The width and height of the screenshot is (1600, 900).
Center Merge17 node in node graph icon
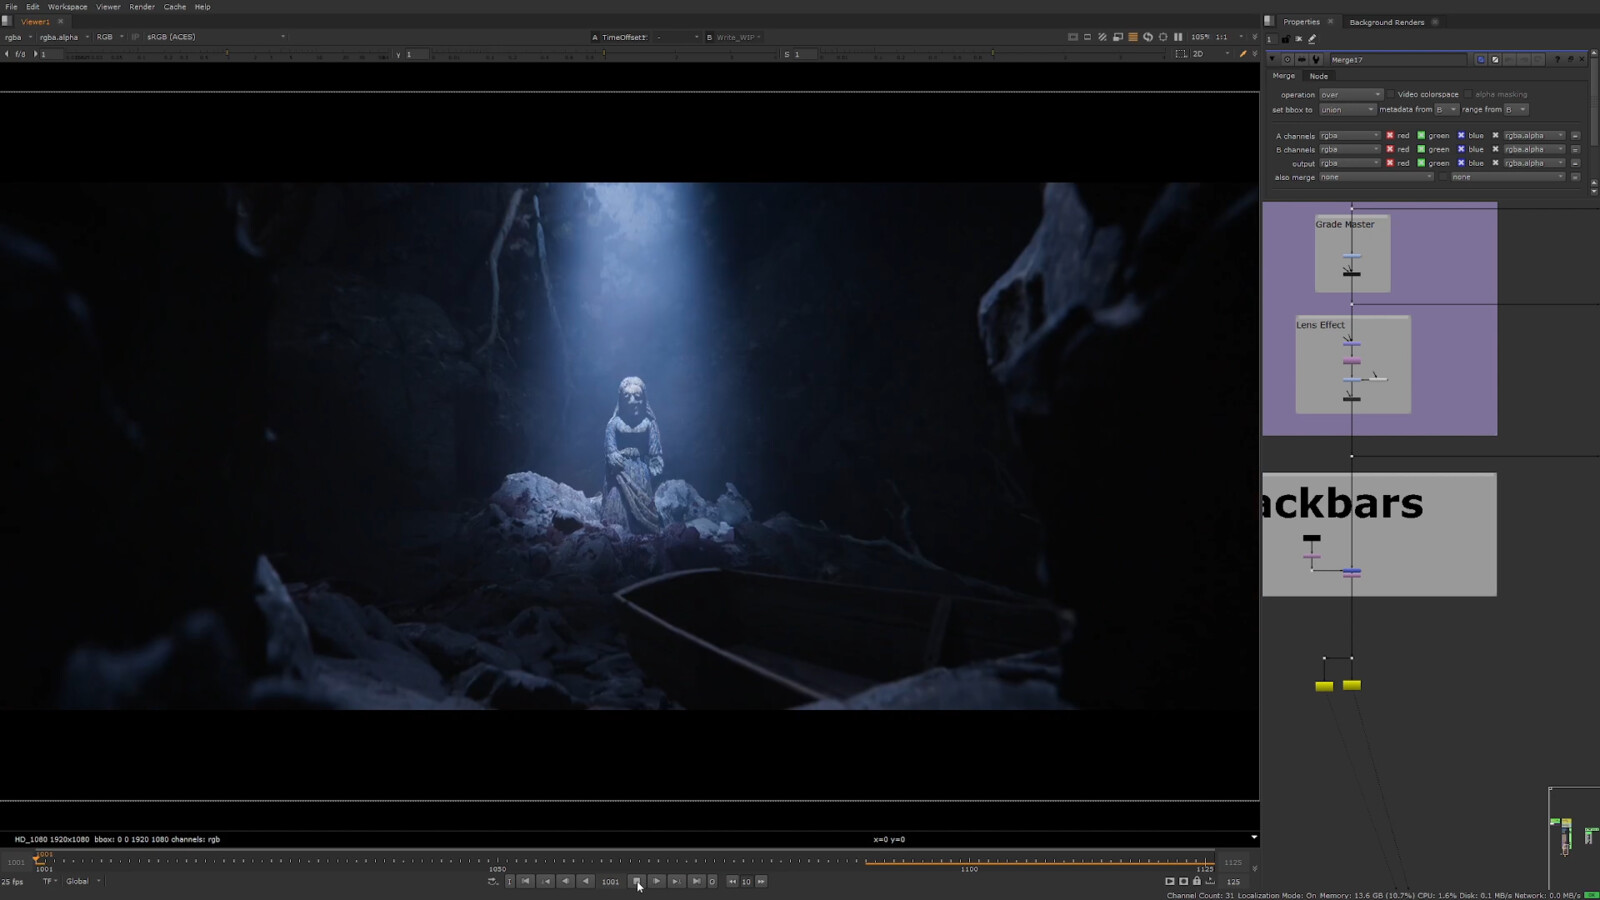tap(1287, 60)
